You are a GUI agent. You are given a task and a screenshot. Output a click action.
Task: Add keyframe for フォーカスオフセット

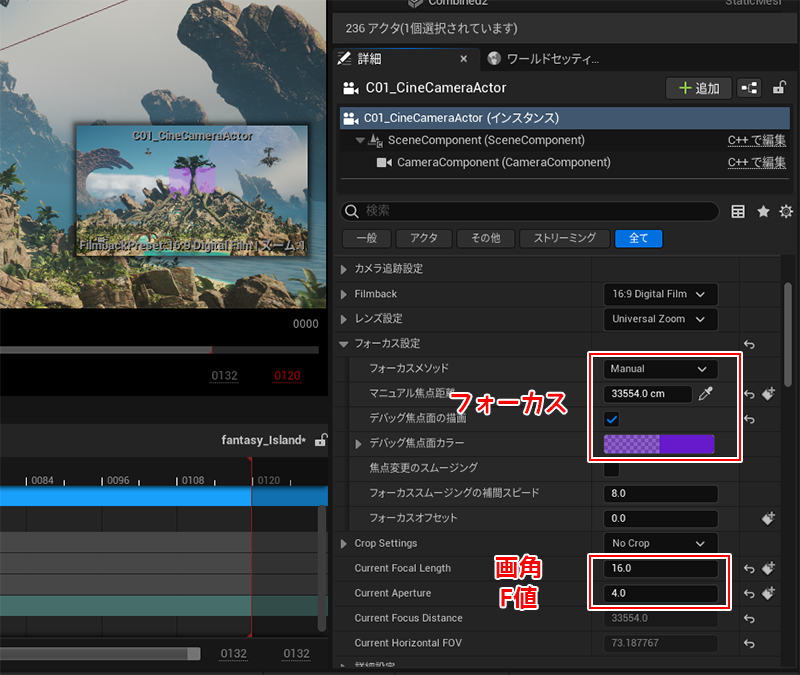[768, 519]
